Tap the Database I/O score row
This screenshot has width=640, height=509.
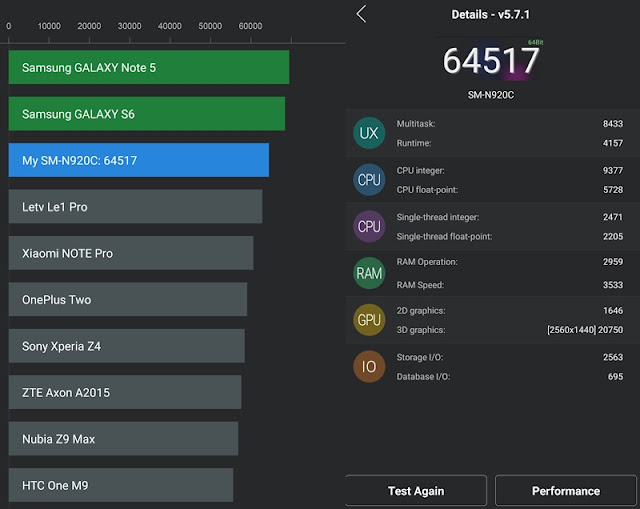(510, 376)
